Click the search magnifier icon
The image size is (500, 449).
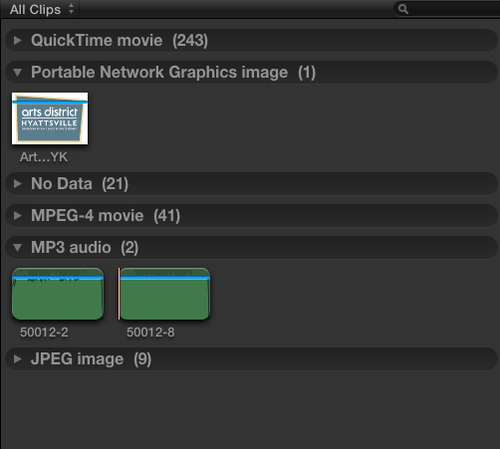[403, 9]
